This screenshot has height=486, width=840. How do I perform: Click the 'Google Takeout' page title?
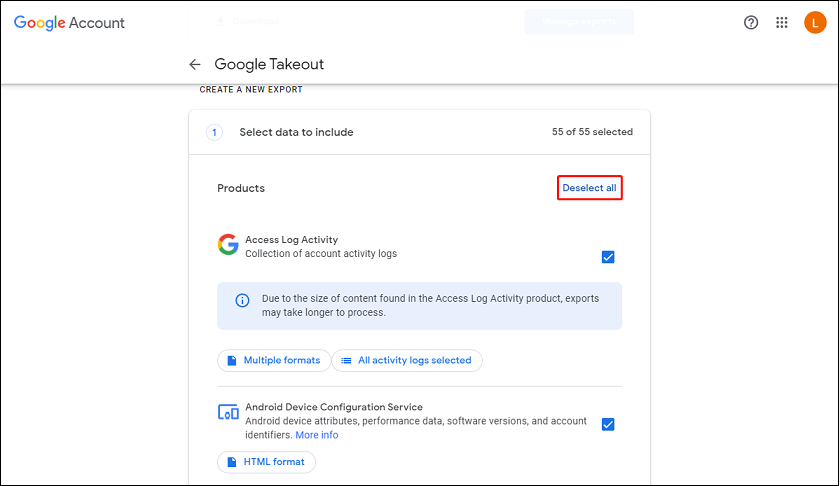point(269,64)
